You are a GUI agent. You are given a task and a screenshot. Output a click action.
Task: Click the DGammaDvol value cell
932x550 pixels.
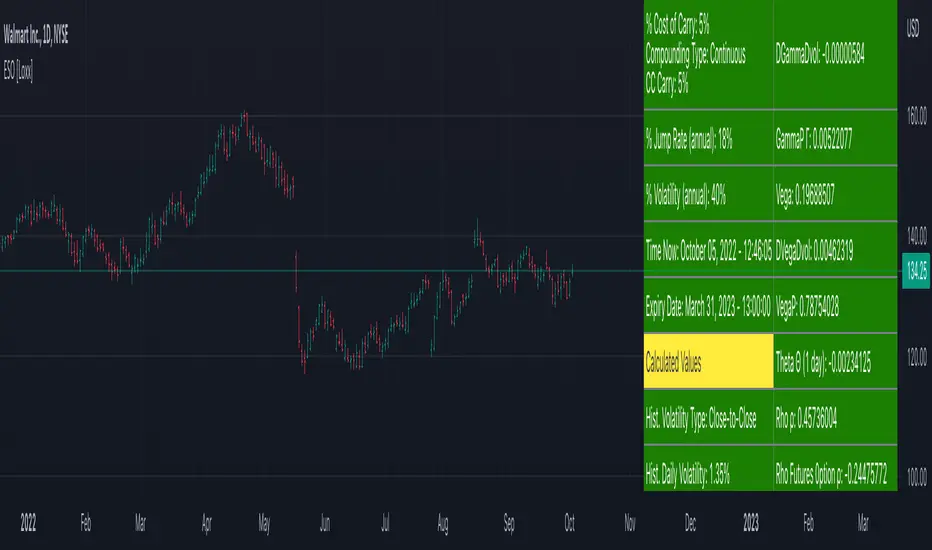point(835,54)
